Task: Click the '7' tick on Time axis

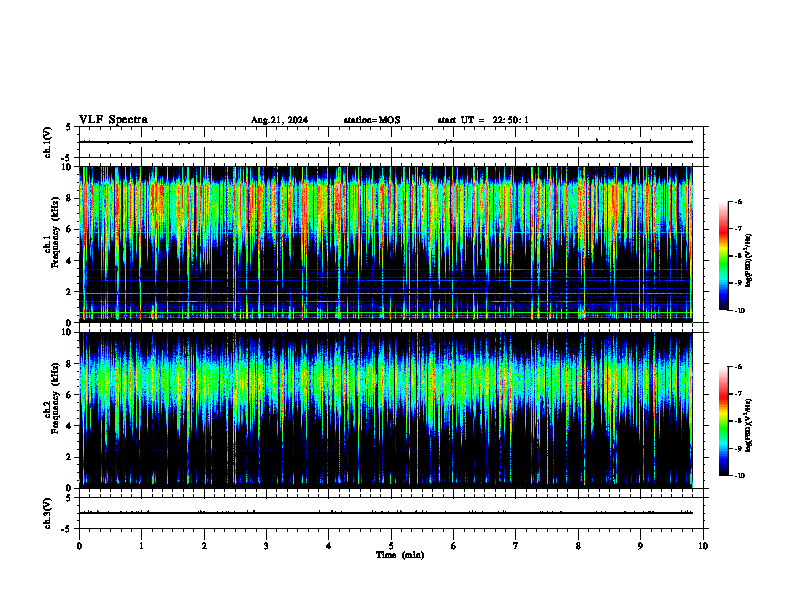Action: (516, 546)
